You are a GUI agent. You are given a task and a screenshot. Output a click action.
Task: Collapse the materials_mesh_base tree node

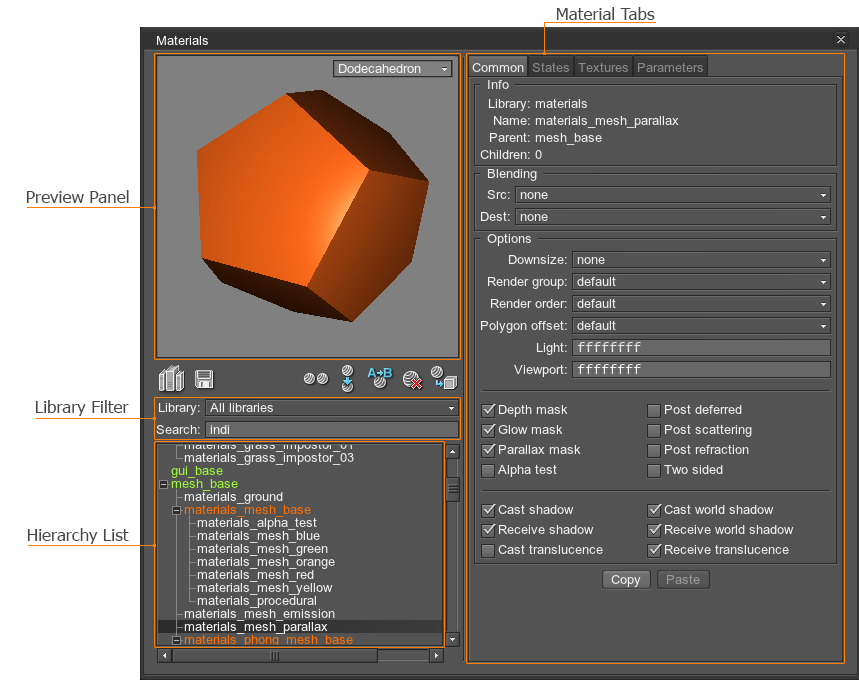[x=176, y=510]
